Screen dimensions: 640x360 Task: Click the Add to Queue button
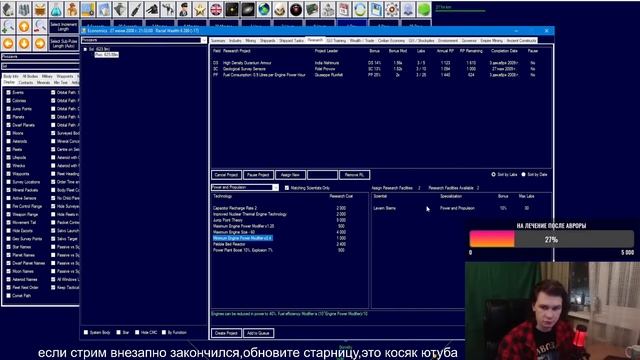click(x=258, y=333)
